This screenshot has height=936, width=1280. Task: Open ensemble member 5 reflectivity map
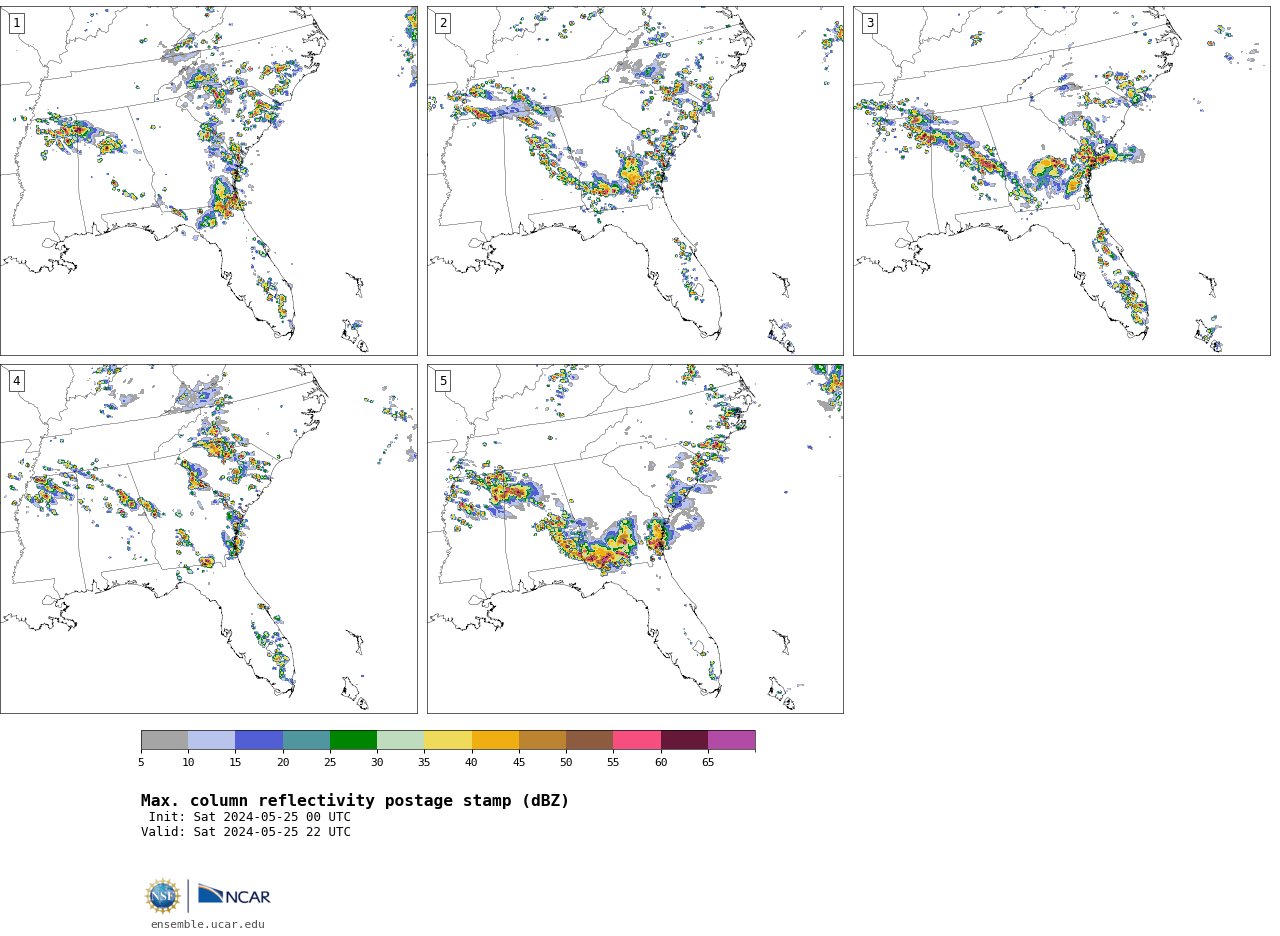tap(635, 539)
